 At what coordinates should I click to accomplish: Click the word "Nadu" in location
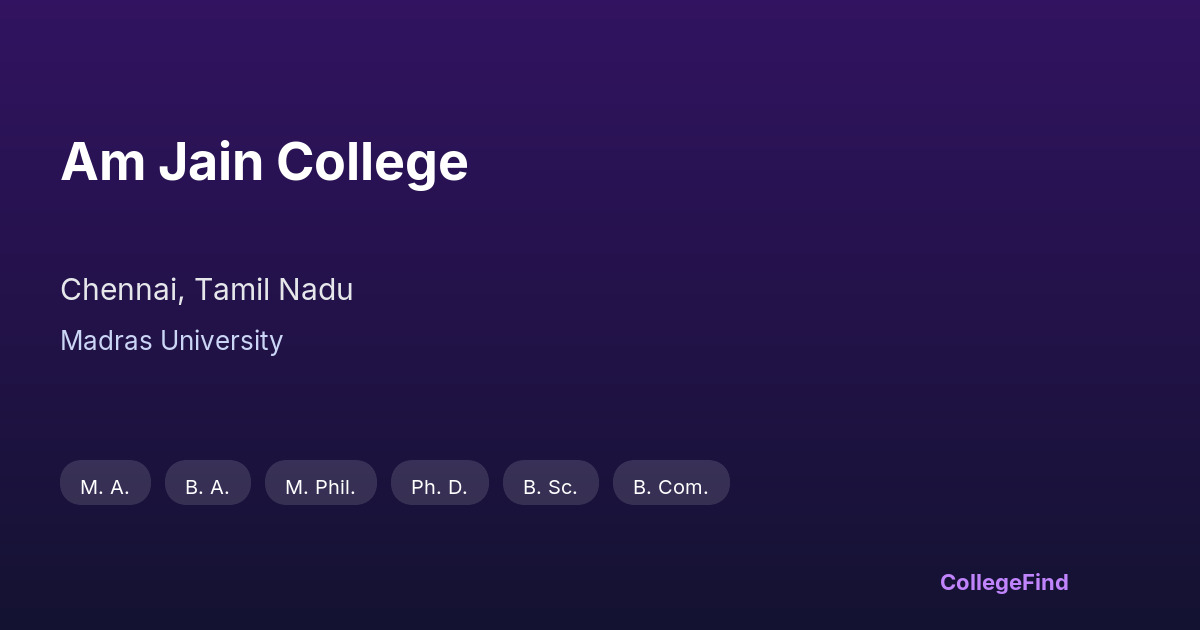tap(315, 290)
